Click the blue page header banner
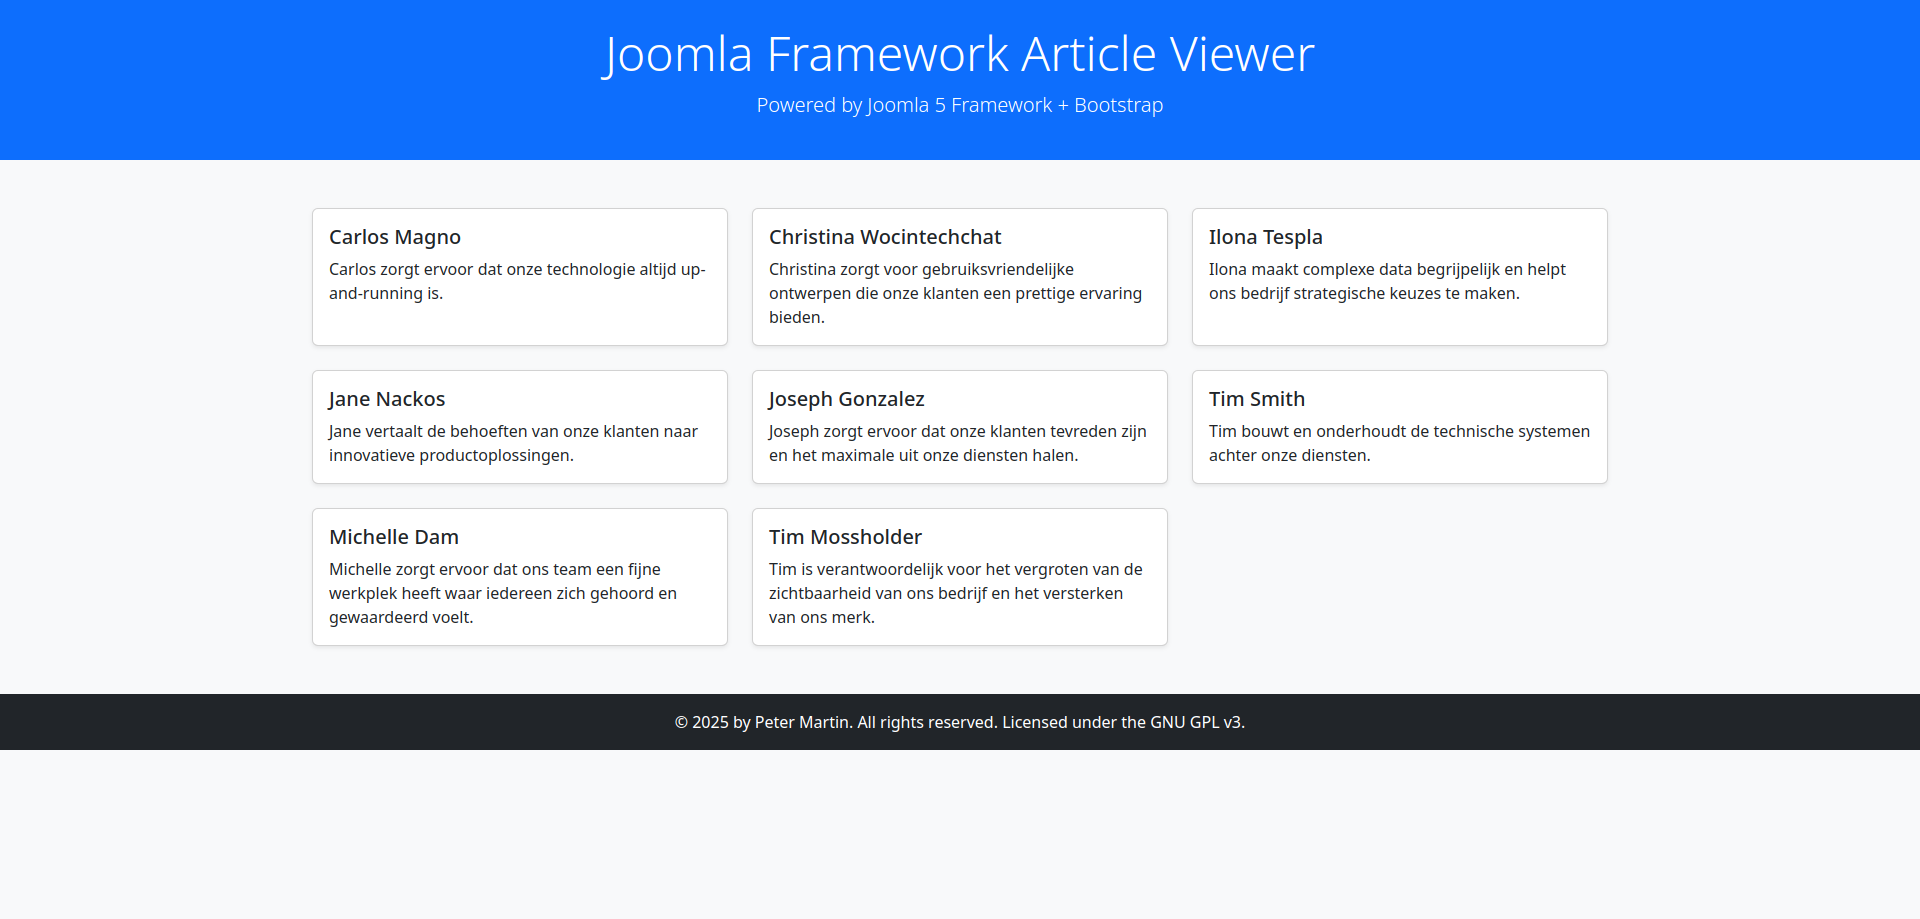 click(x=300, y=80)
